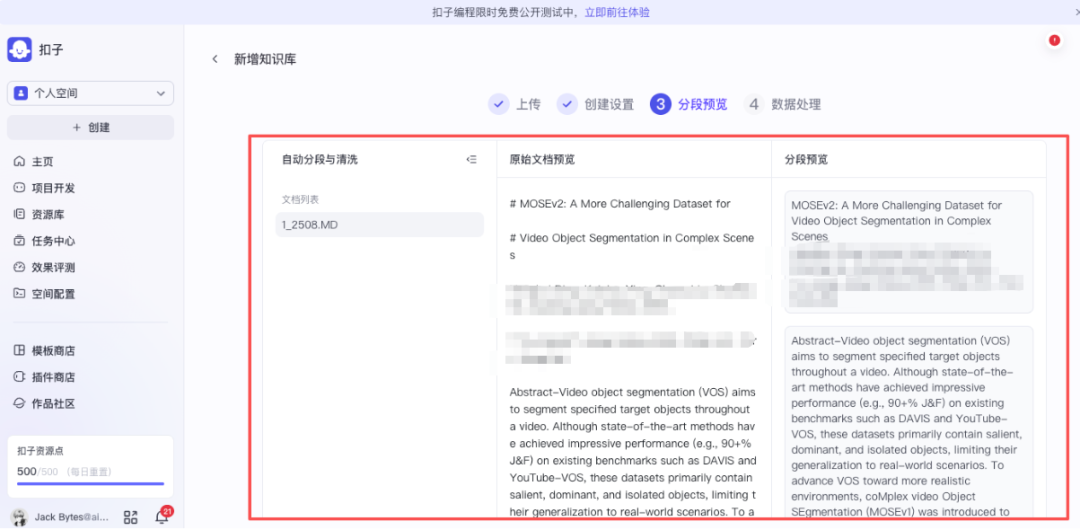Image resolution: width=1080 pixels, height=530 pixels.
Task: Click the 新增知识库 page title
Action: pos(265,59)
